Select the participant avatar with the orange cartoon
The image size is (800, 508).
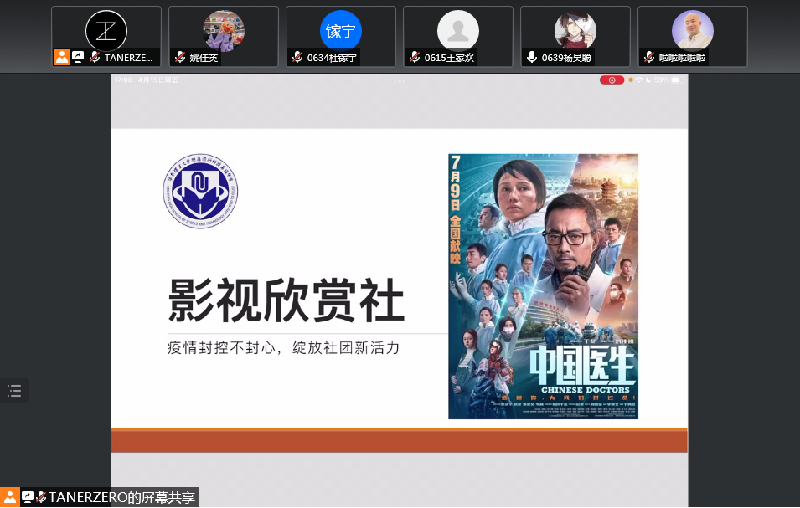(x=224, y=31)
